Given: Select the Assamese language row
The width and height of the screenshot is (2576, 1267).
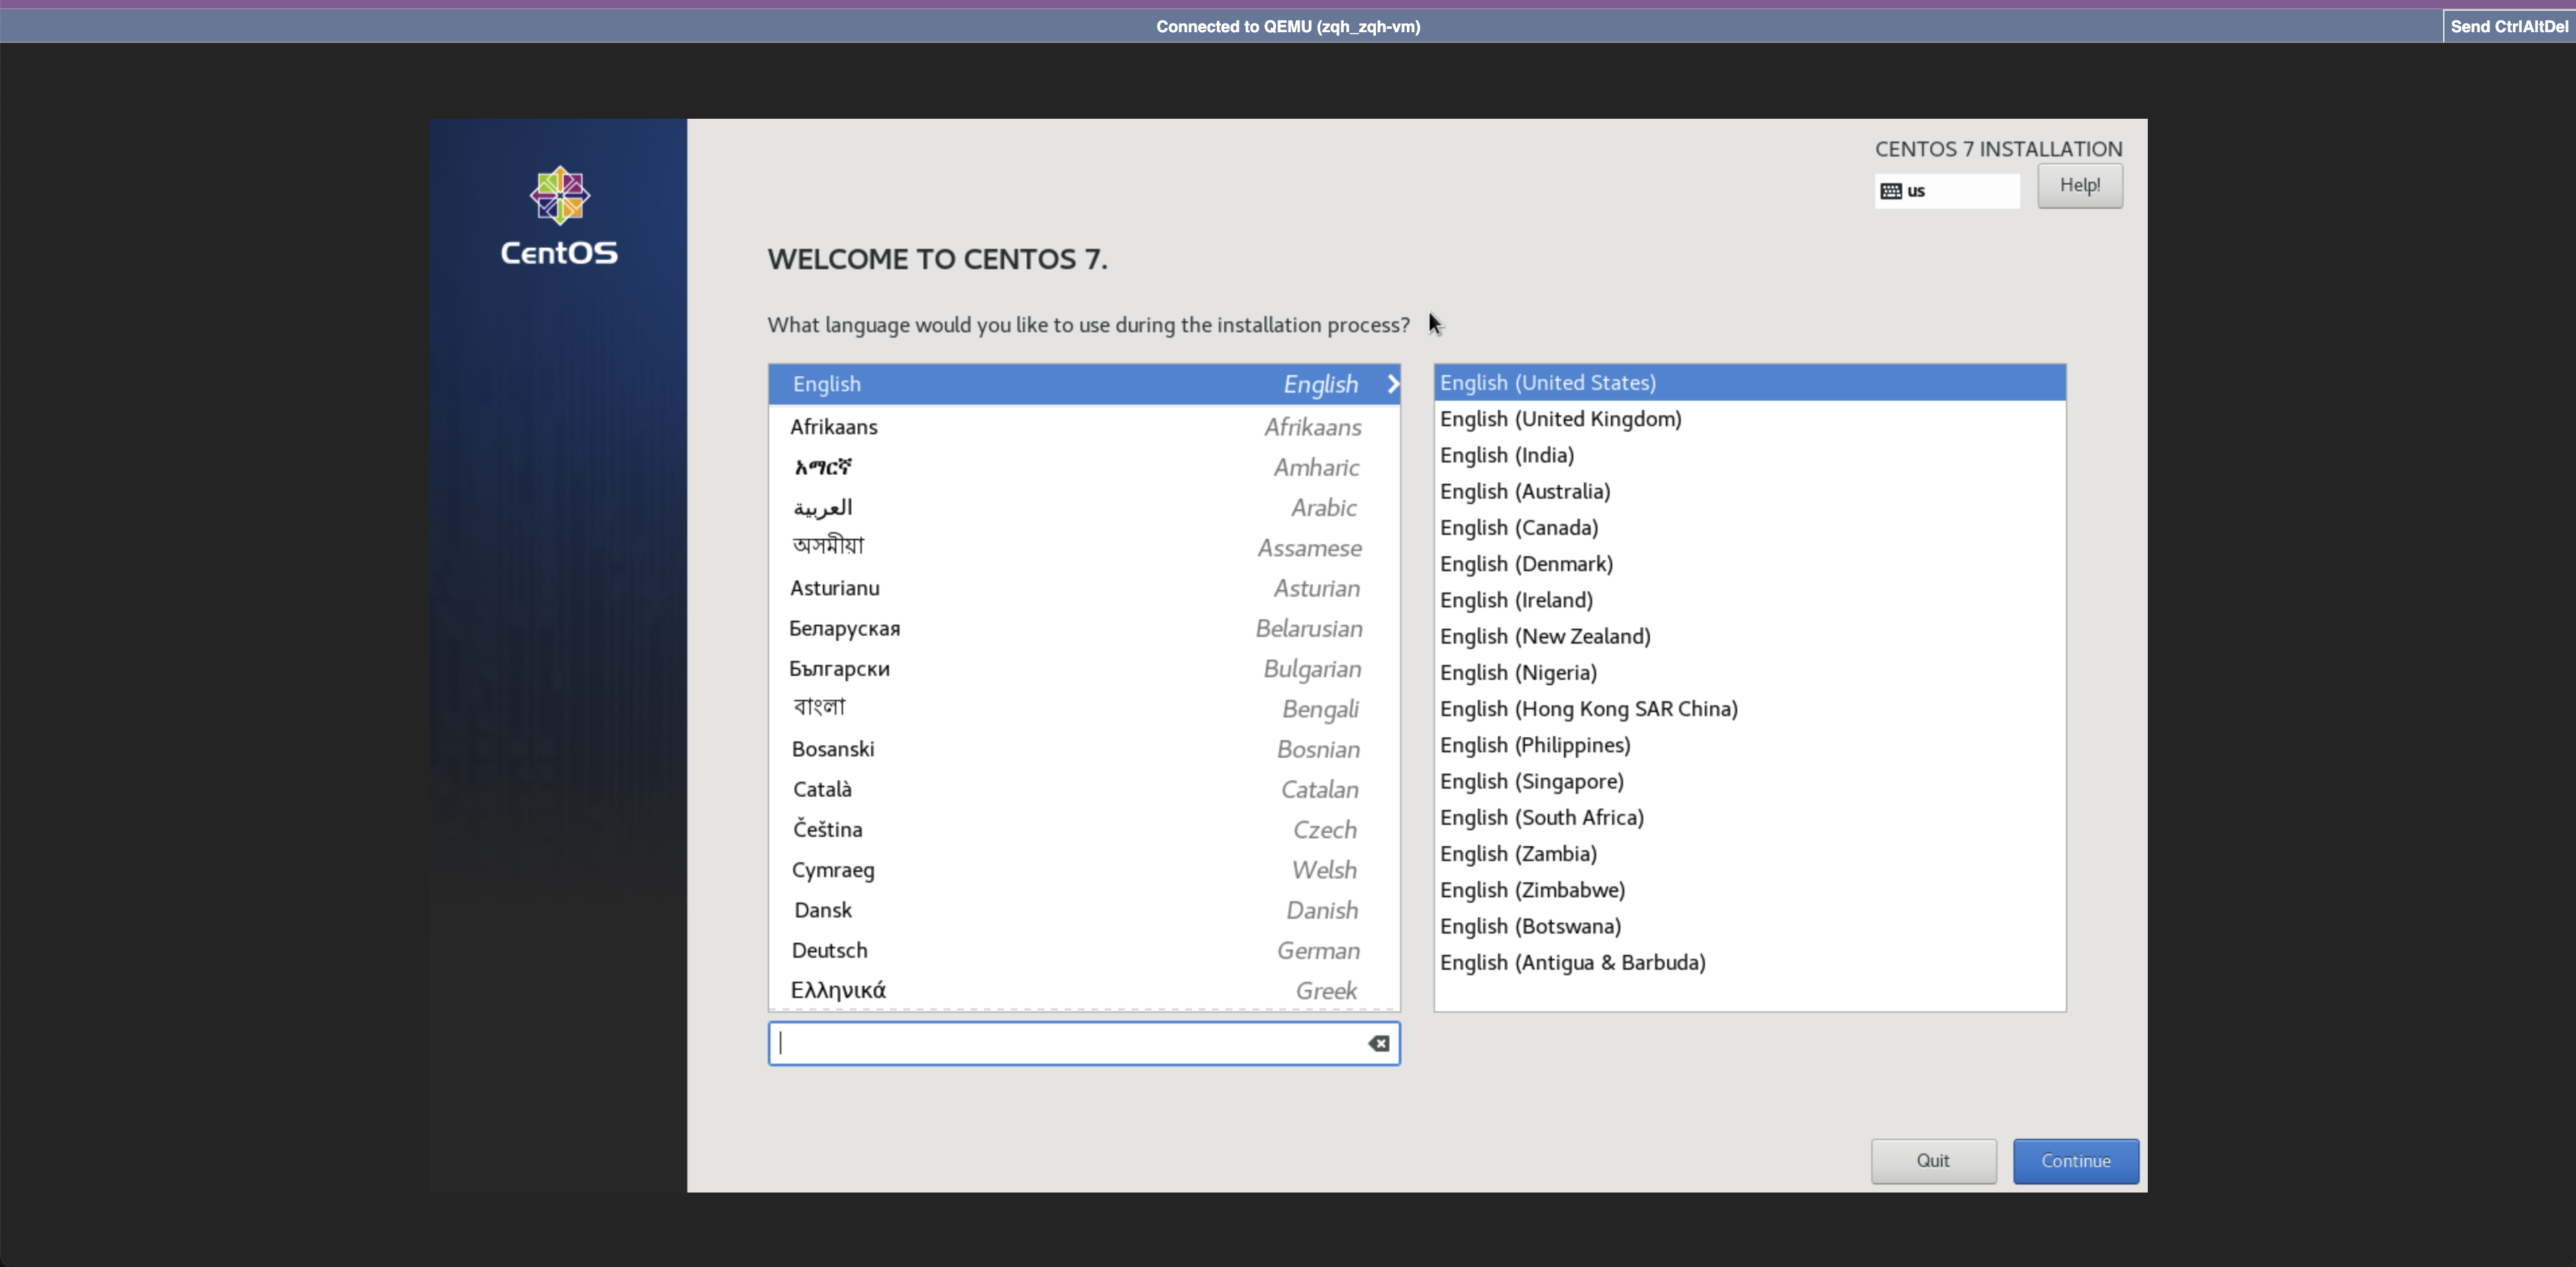Looking at the screenshot, I should pos(1084,547).
